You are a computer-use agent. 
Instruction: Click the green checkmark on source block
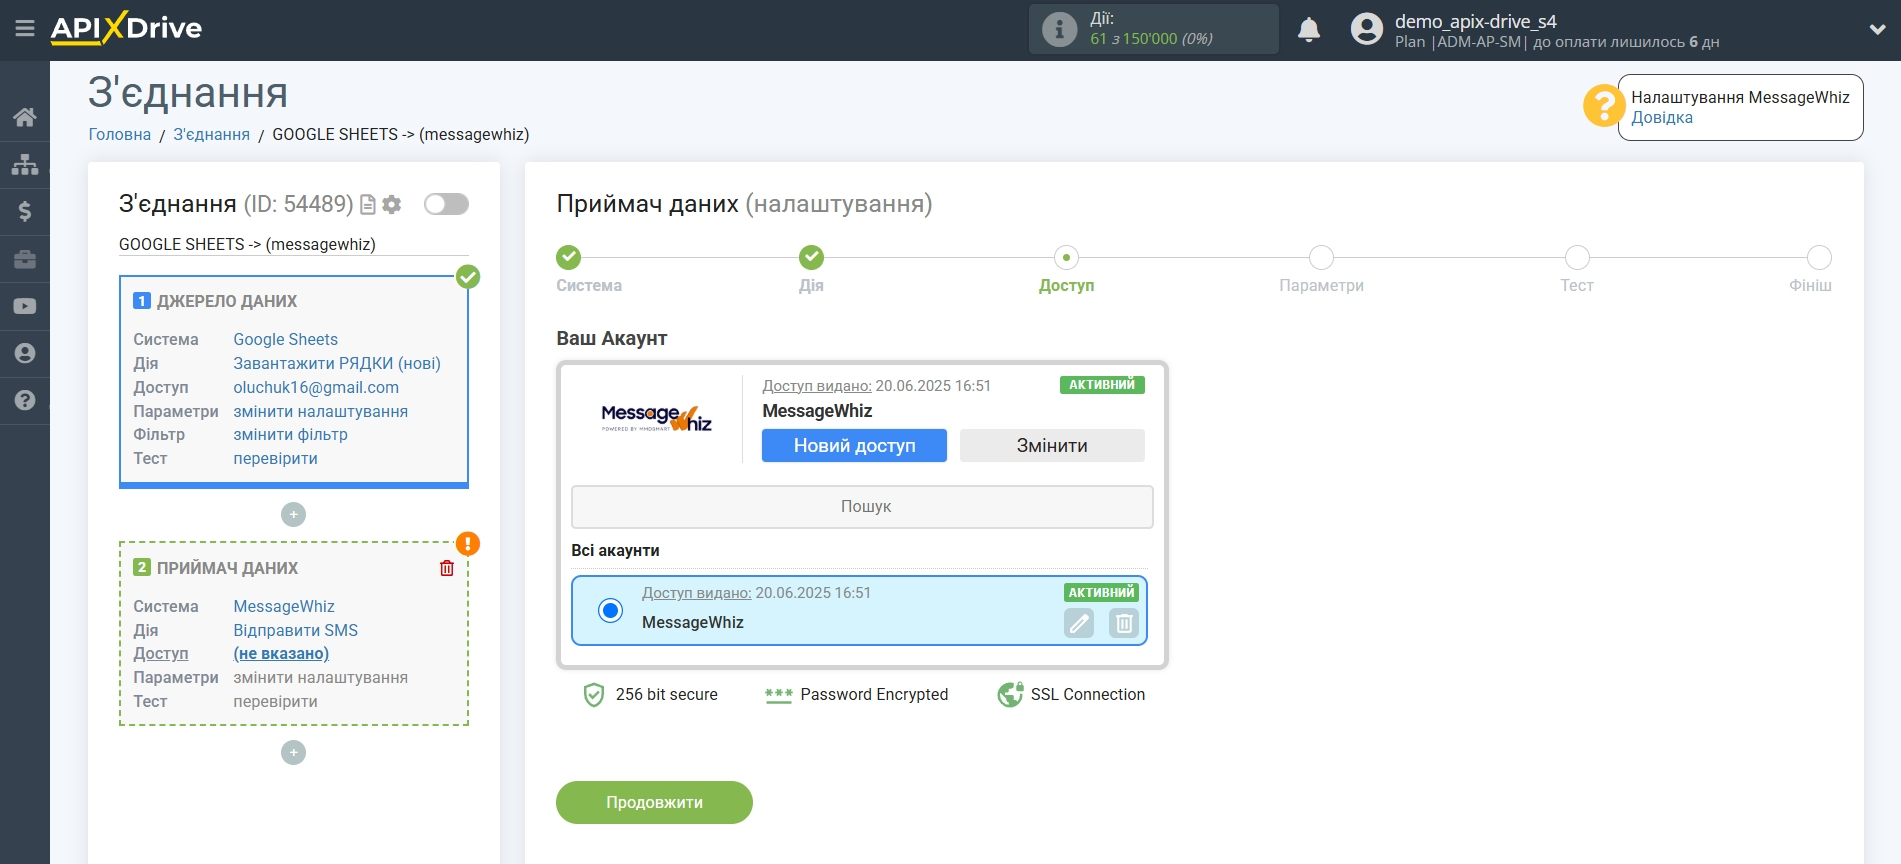click(468, 277)
